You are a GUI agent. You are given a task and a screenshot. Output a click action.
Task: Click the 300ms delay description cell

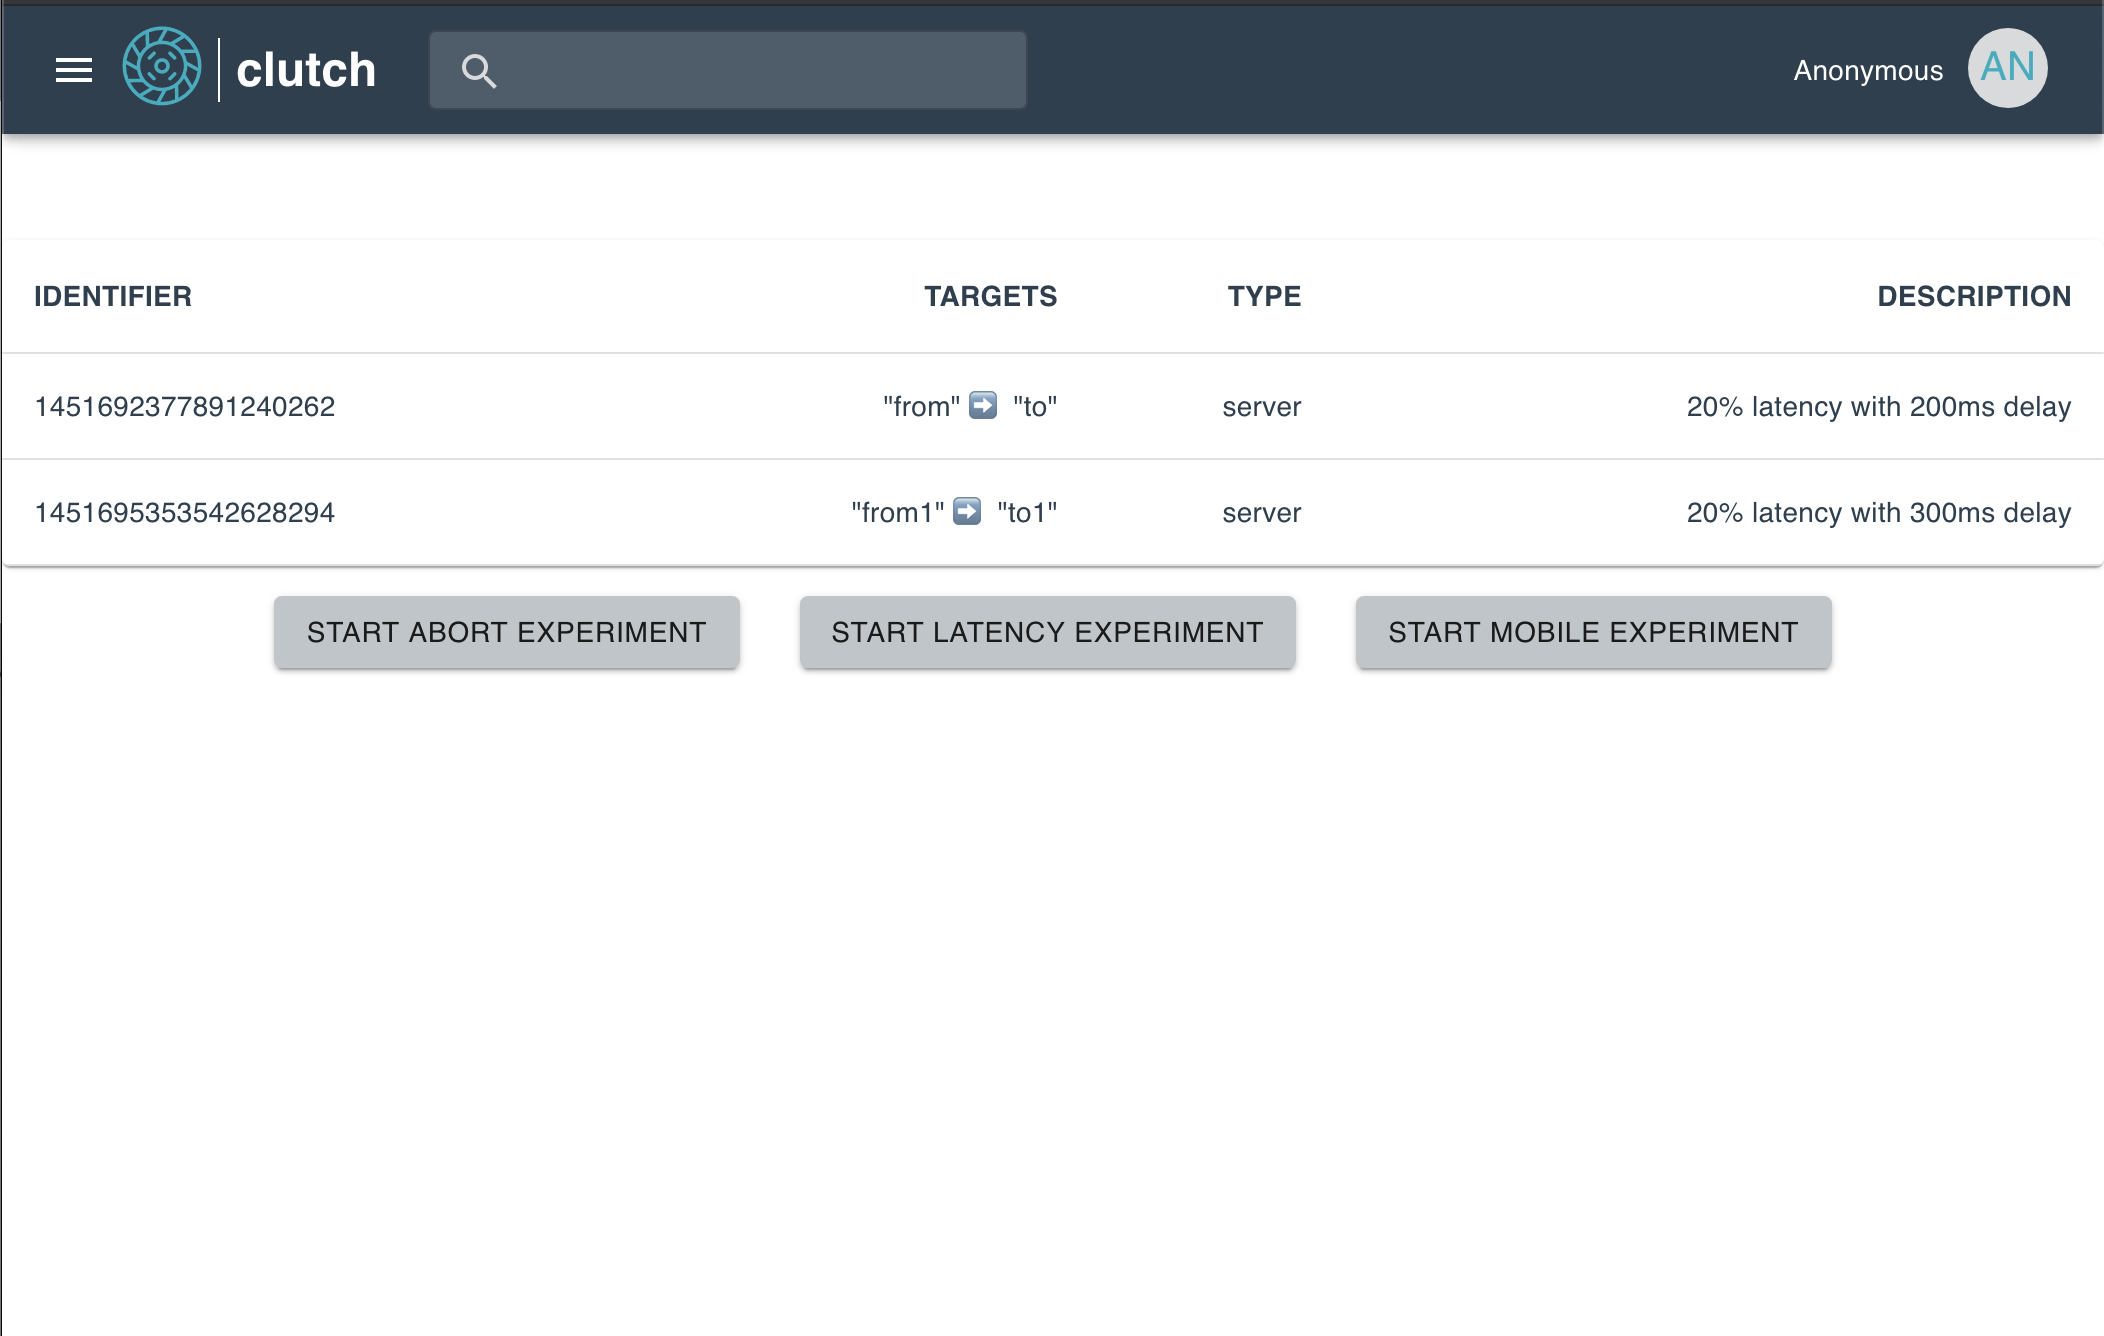click(1878, 513)
